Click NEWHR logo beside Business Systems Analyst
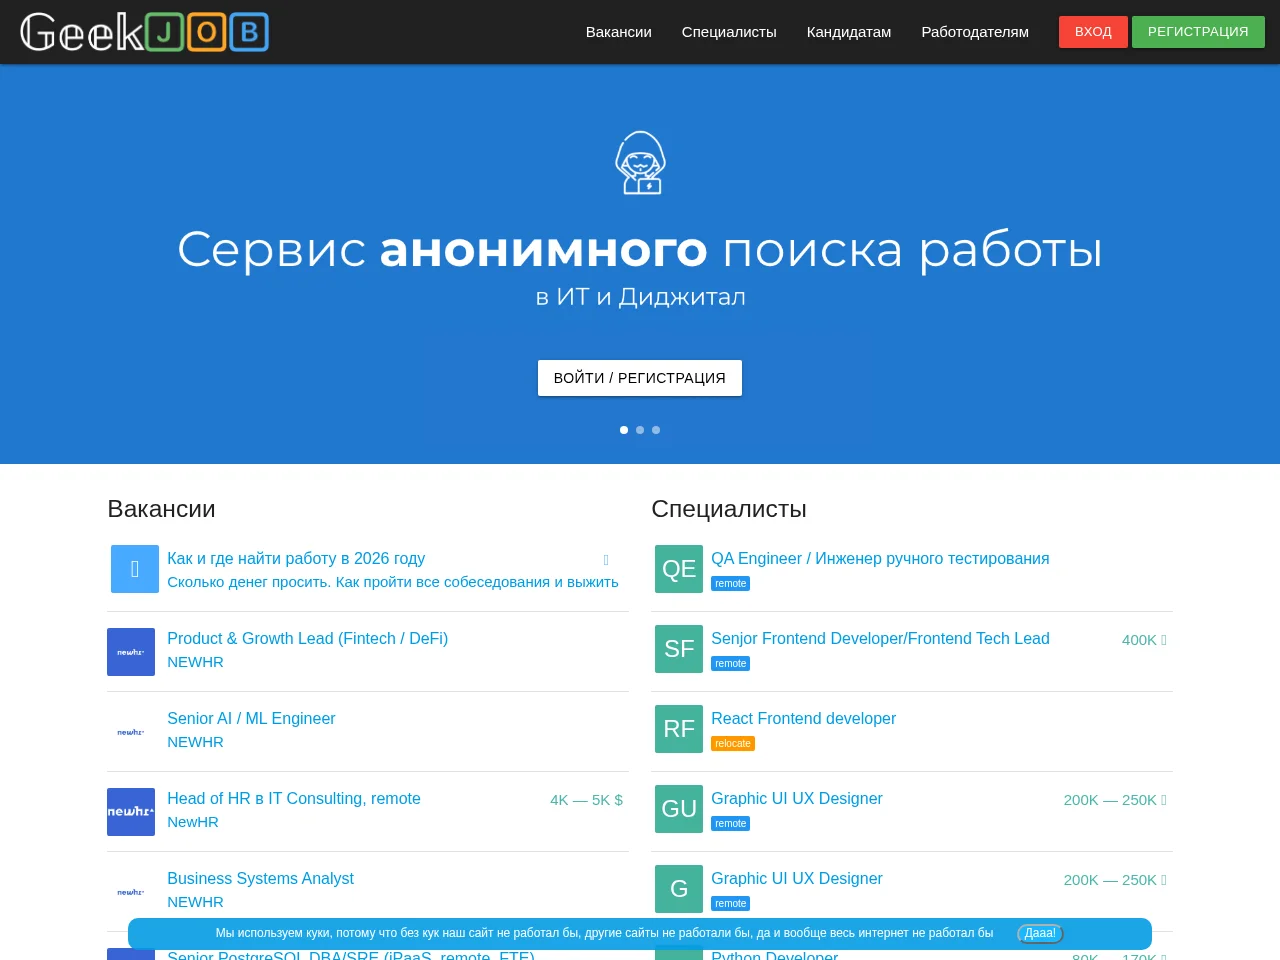This screenshot has width=1280, height=960. [x=131, y=892]
